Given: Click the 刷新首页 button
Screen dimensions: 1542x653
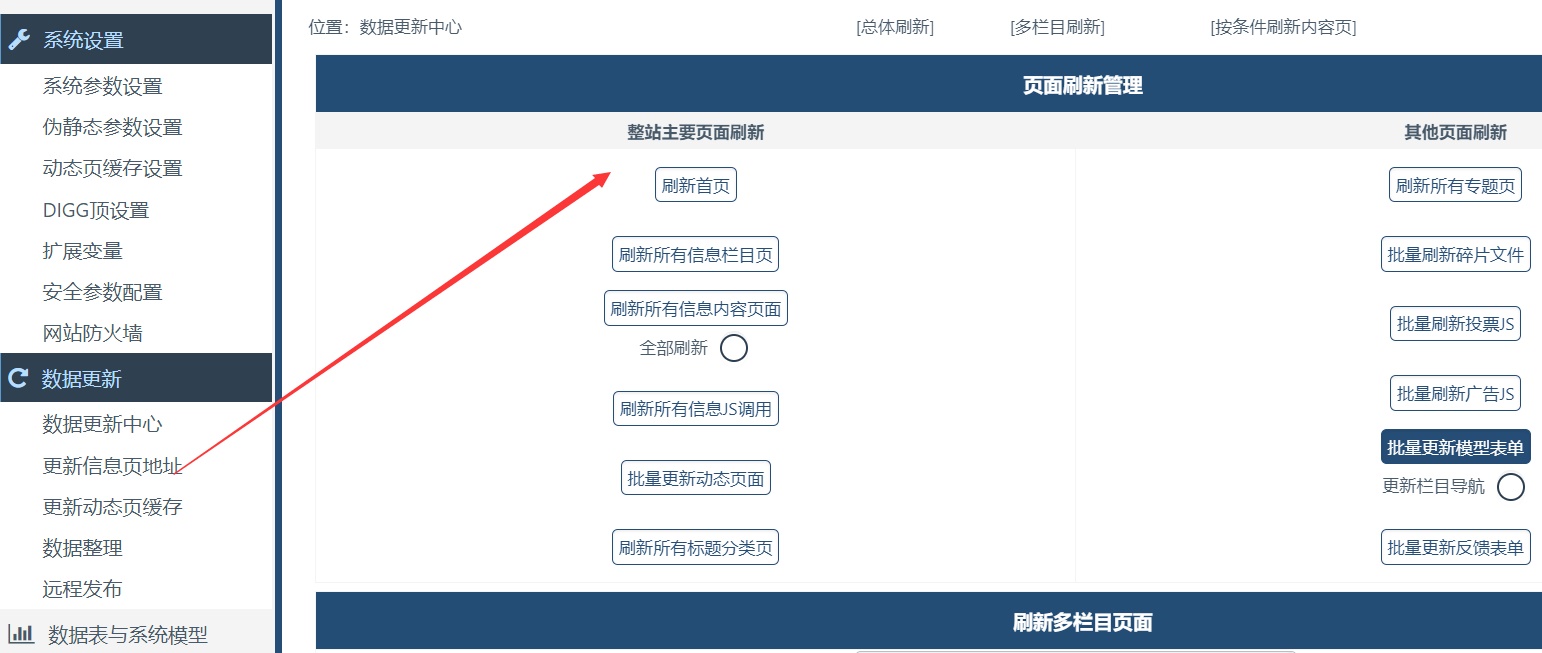Looking at the screenshot, I should point(696,185).
